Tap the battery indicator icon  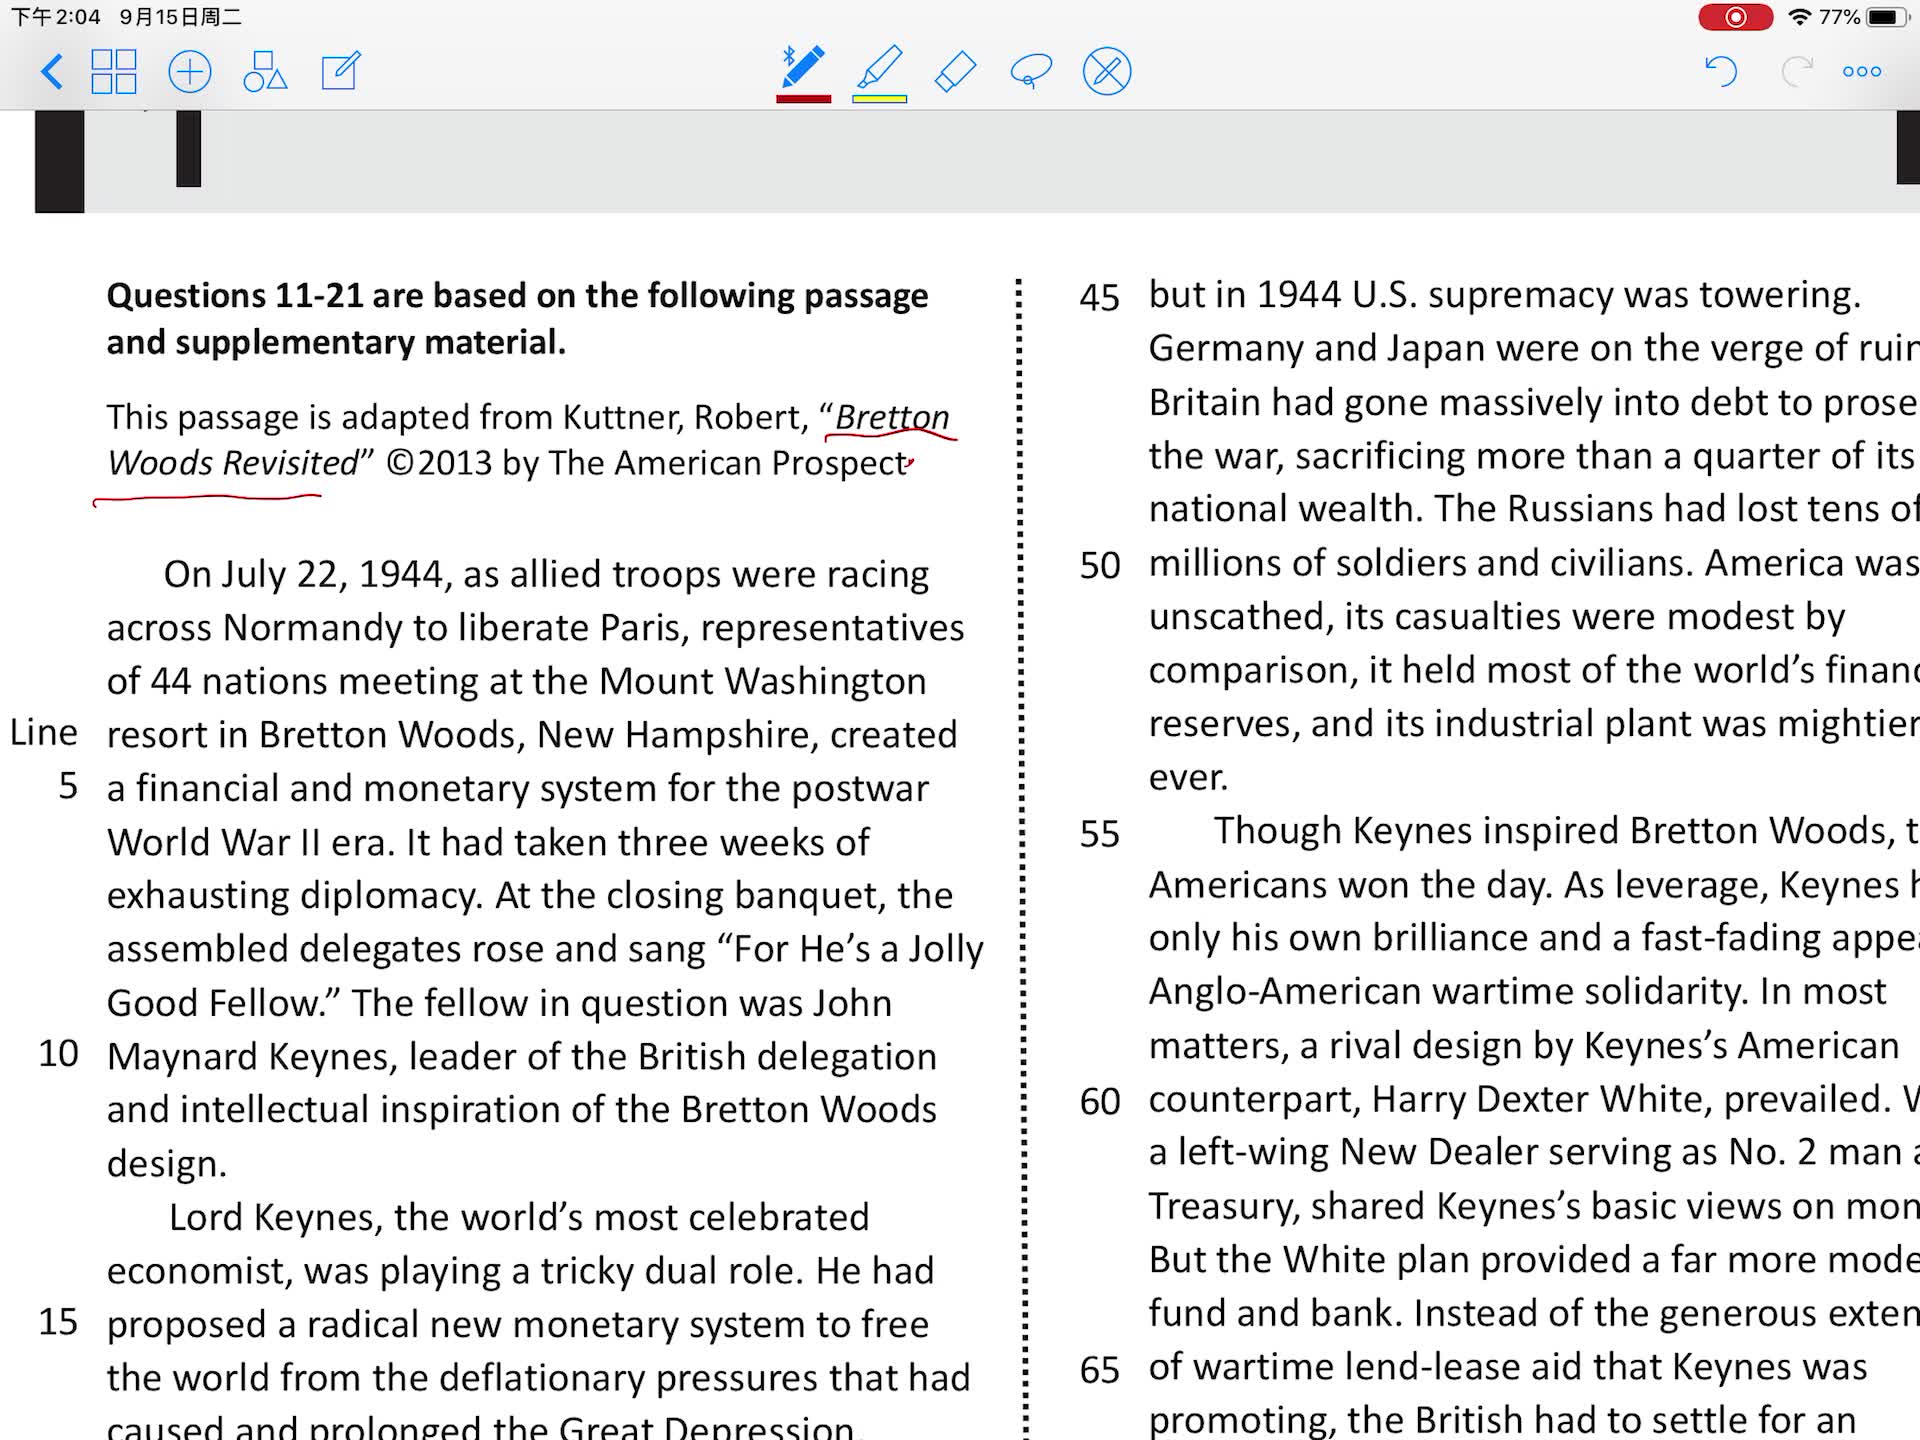point(1886,17)
